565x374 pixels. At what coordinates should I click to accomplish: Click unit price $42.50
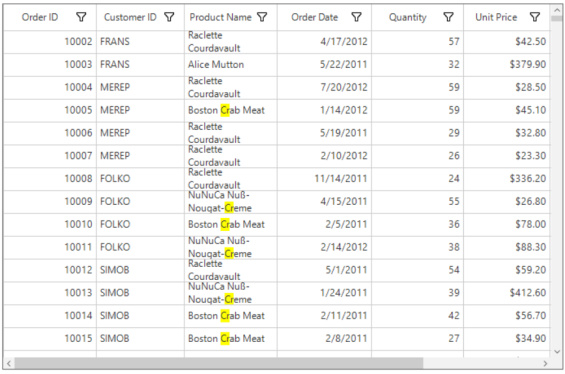(x=507, y=42)
